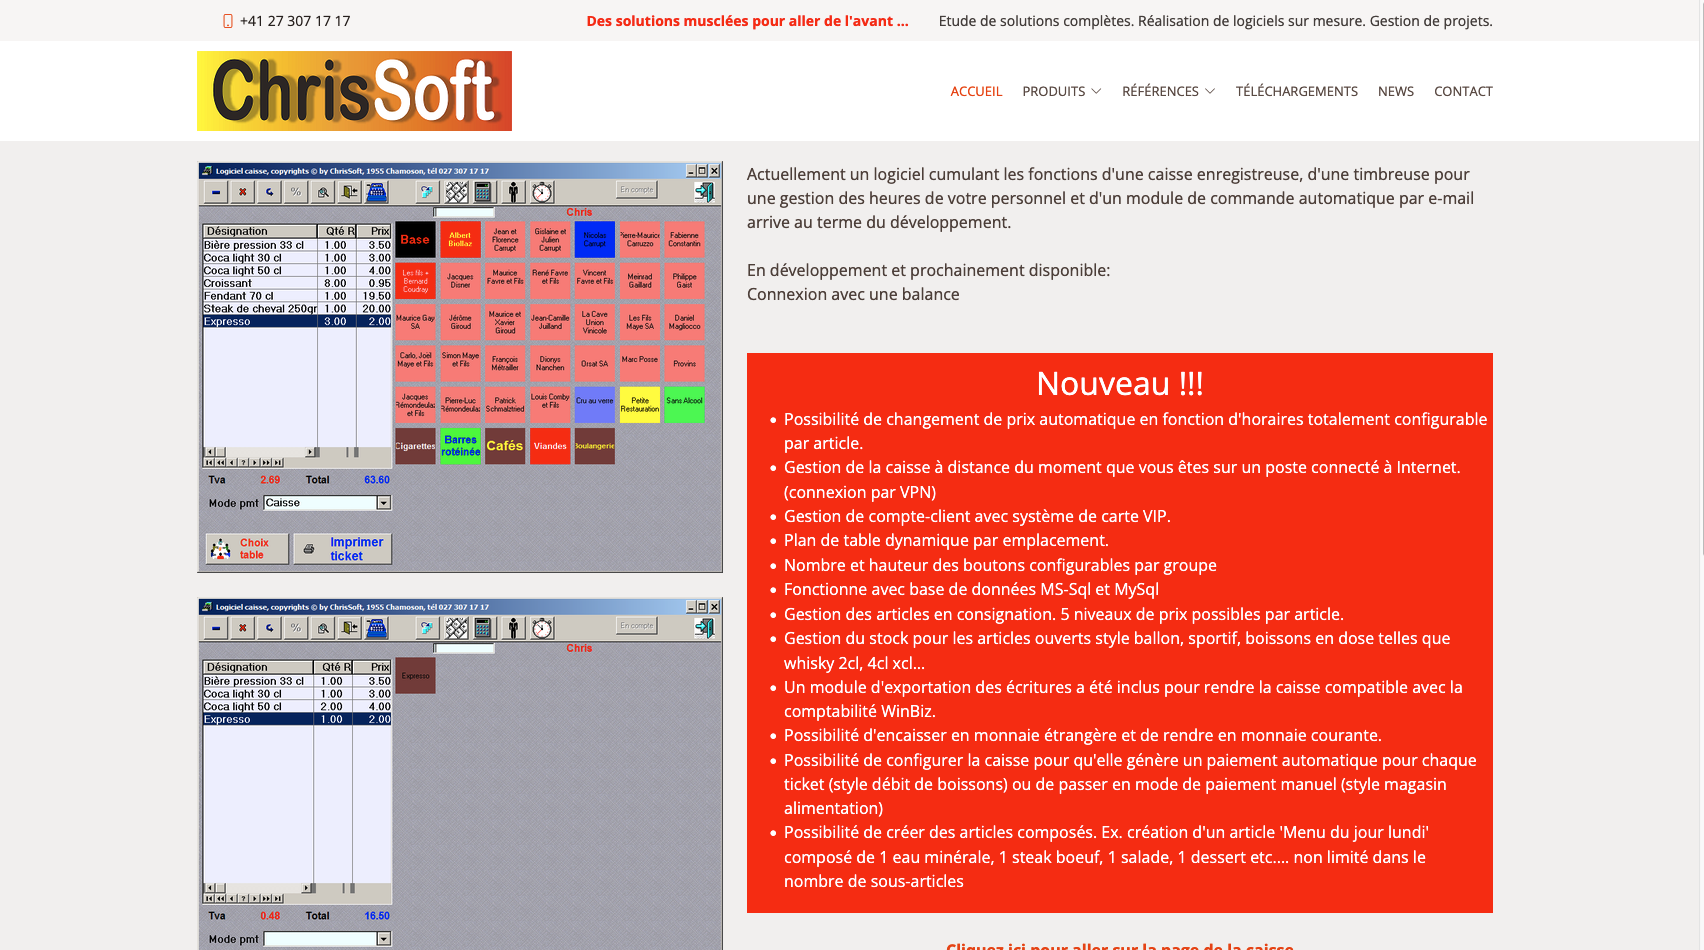
Task: Open the Cru au verre button
Action: click(x=595, y=405)
